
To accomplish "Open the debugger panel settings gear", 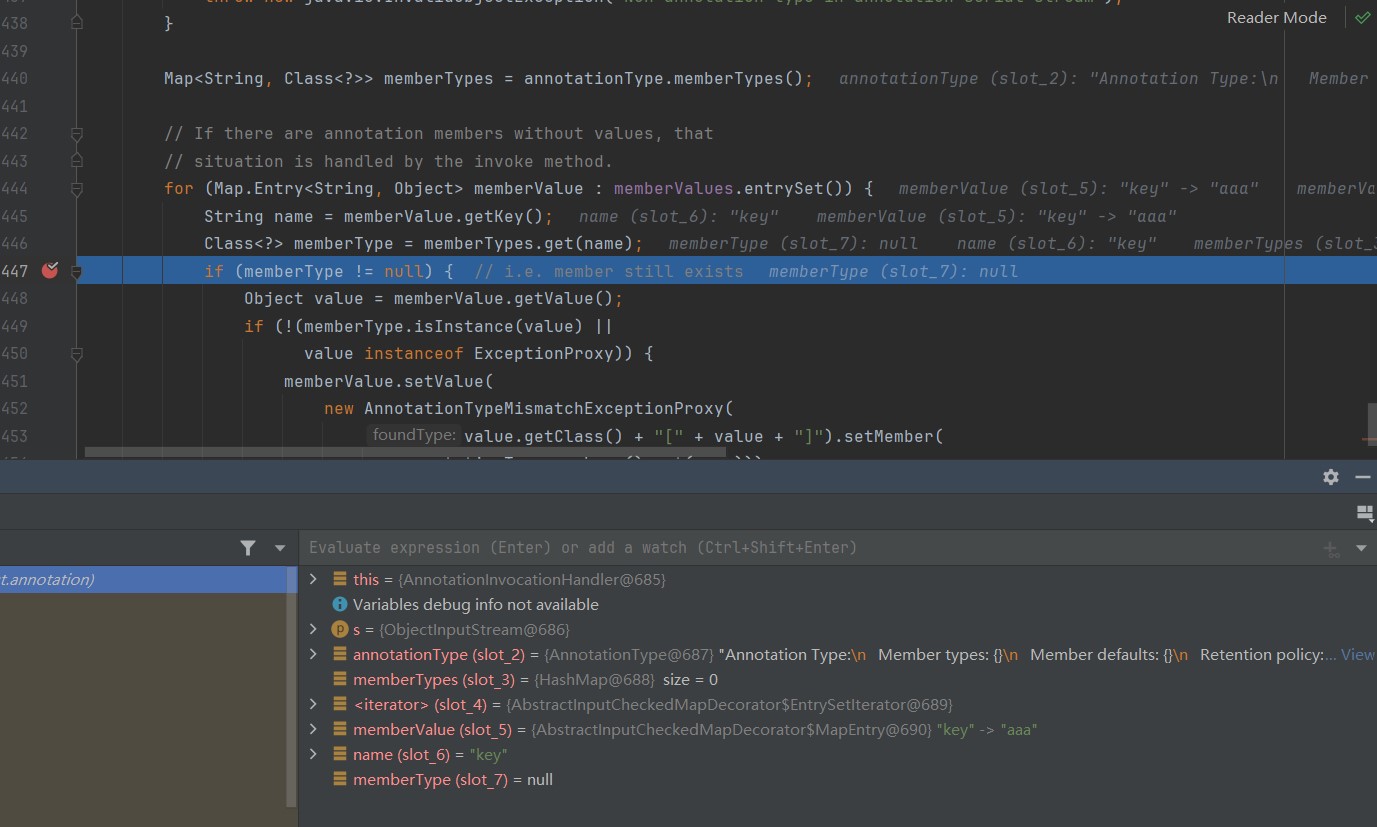I will (1331, 477).
